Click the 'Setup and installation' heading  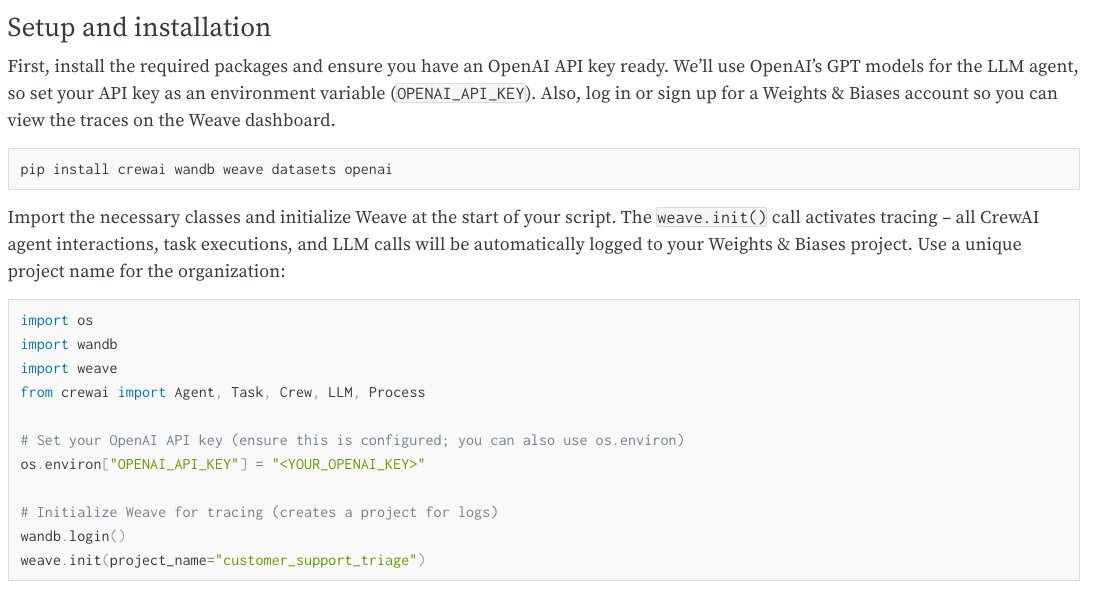139,27
